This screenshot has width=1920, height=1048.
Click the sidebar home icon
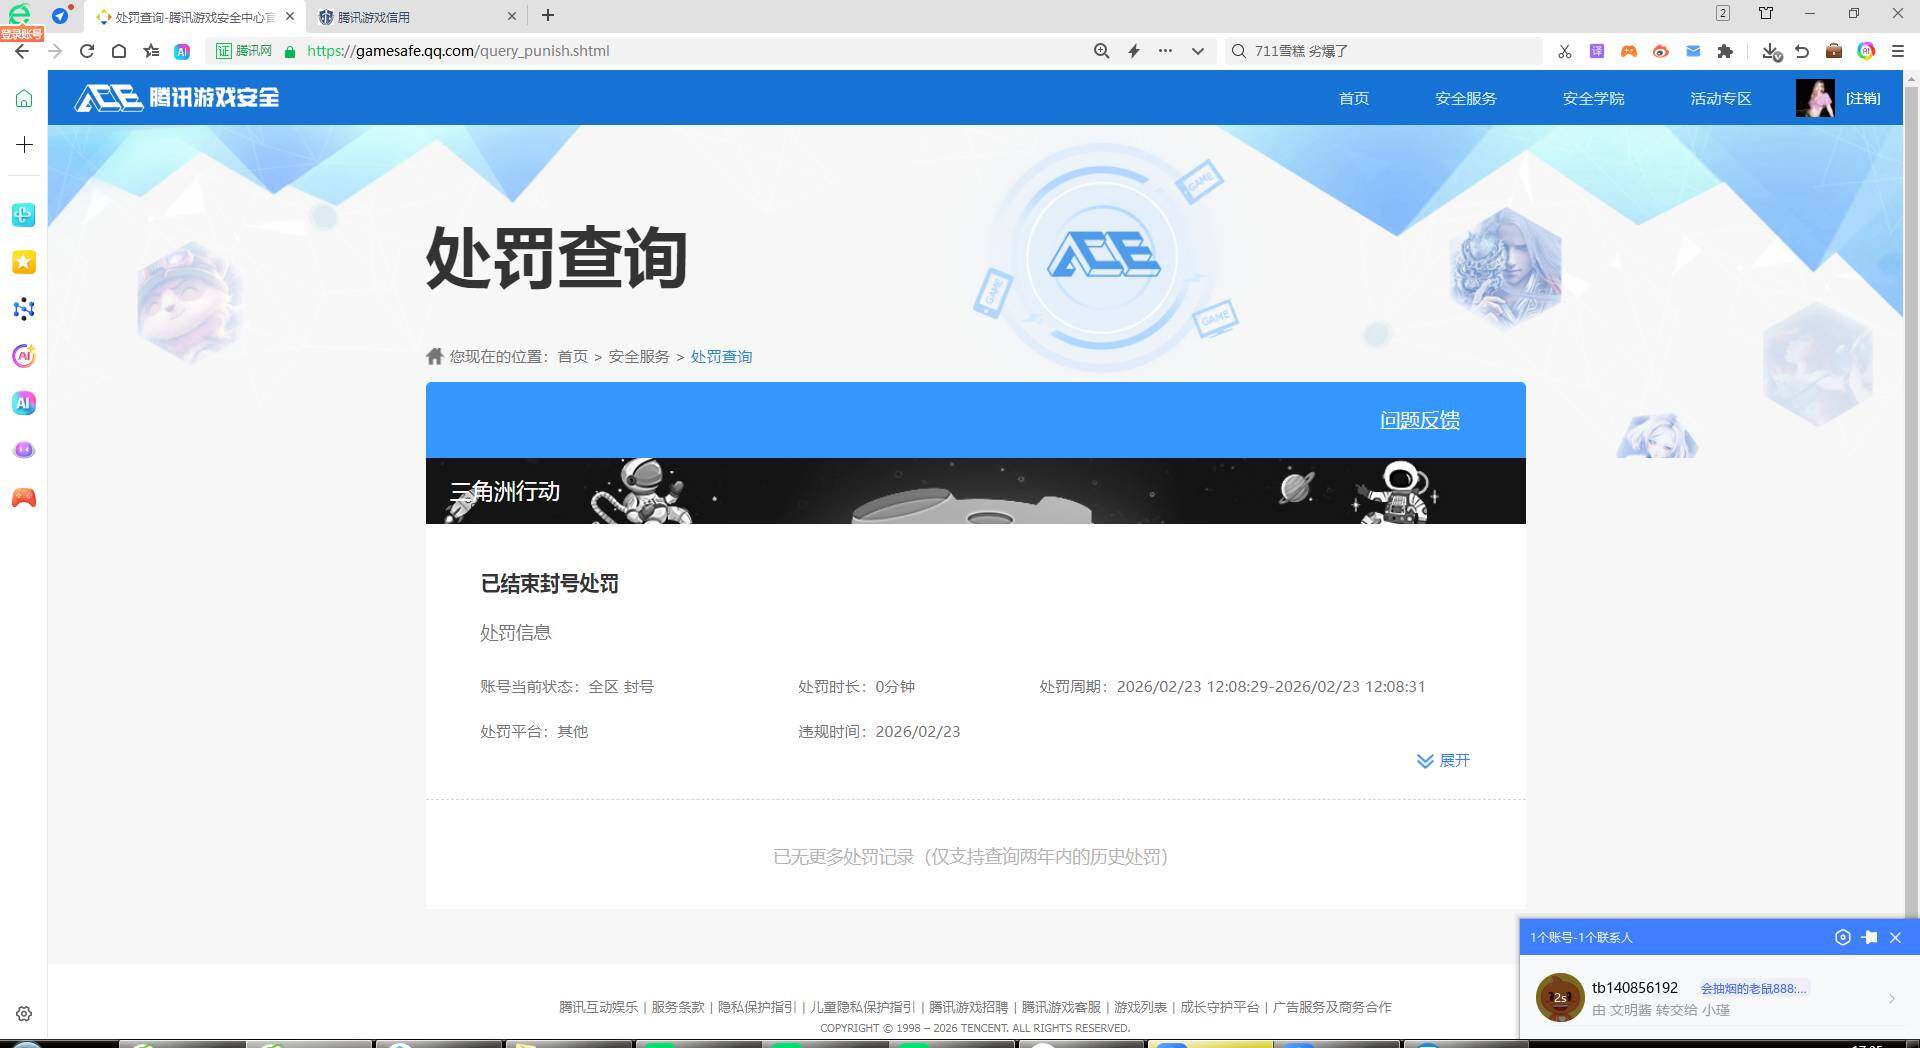click(x=24, y=98)
